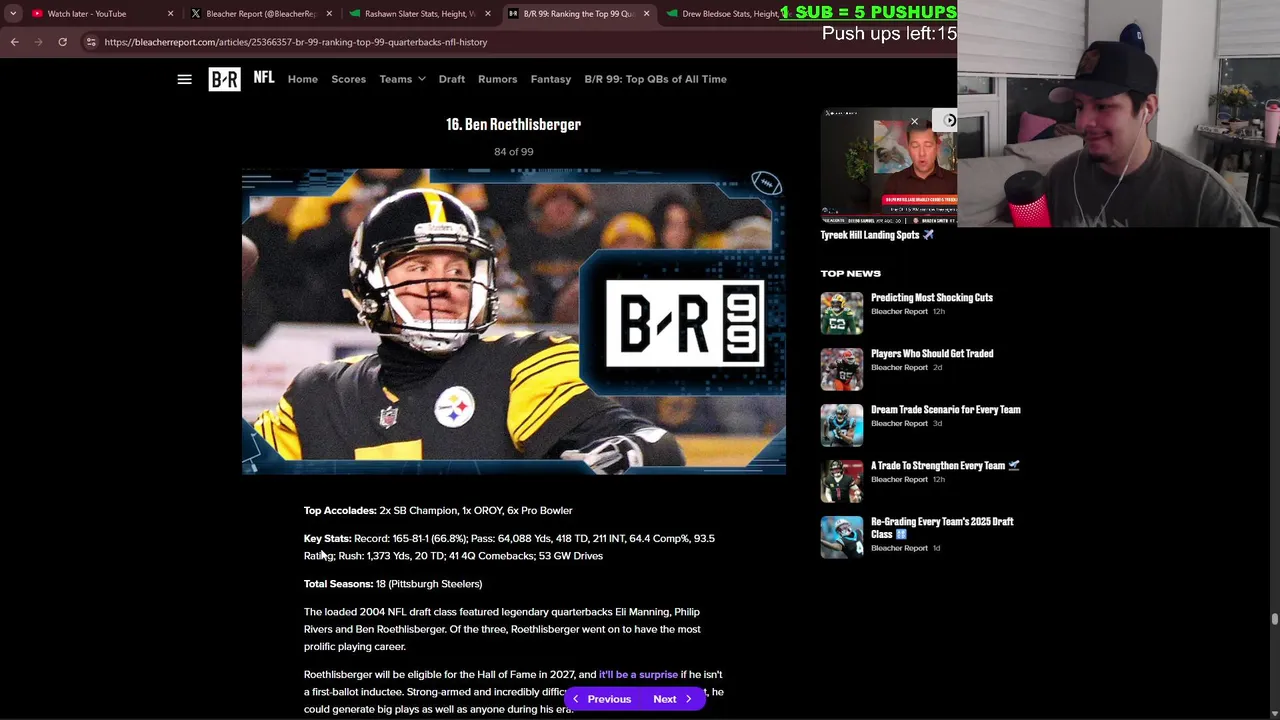The height and width of the screenshot is (720, 1280).
Task: Click the B/R logo
Action: coord(224,79)
